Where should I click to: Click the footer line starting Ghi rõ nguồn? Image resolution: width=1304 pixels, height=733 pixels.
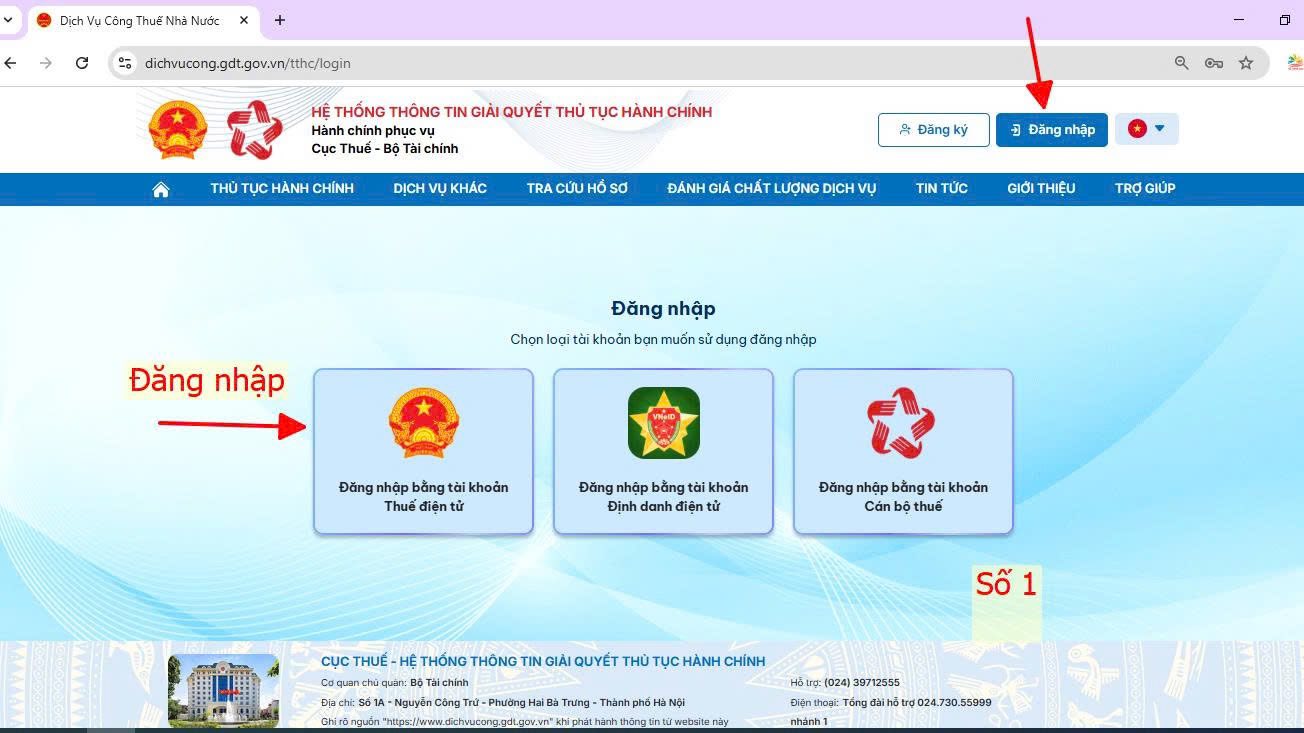(x=525, y=722)
